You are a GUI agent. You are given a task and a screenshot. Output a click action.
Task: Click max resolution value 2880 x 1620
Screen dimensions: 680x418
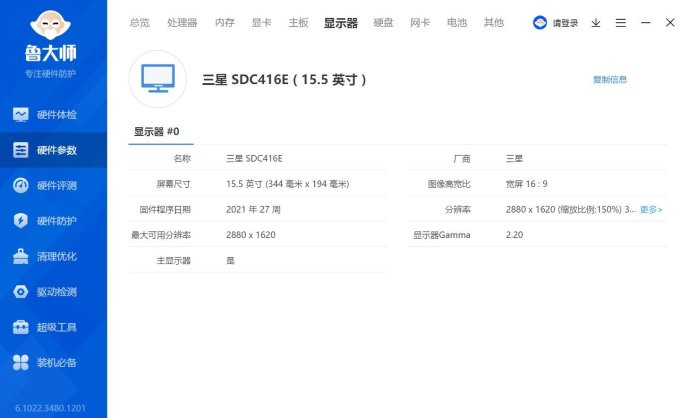(251, 235)
